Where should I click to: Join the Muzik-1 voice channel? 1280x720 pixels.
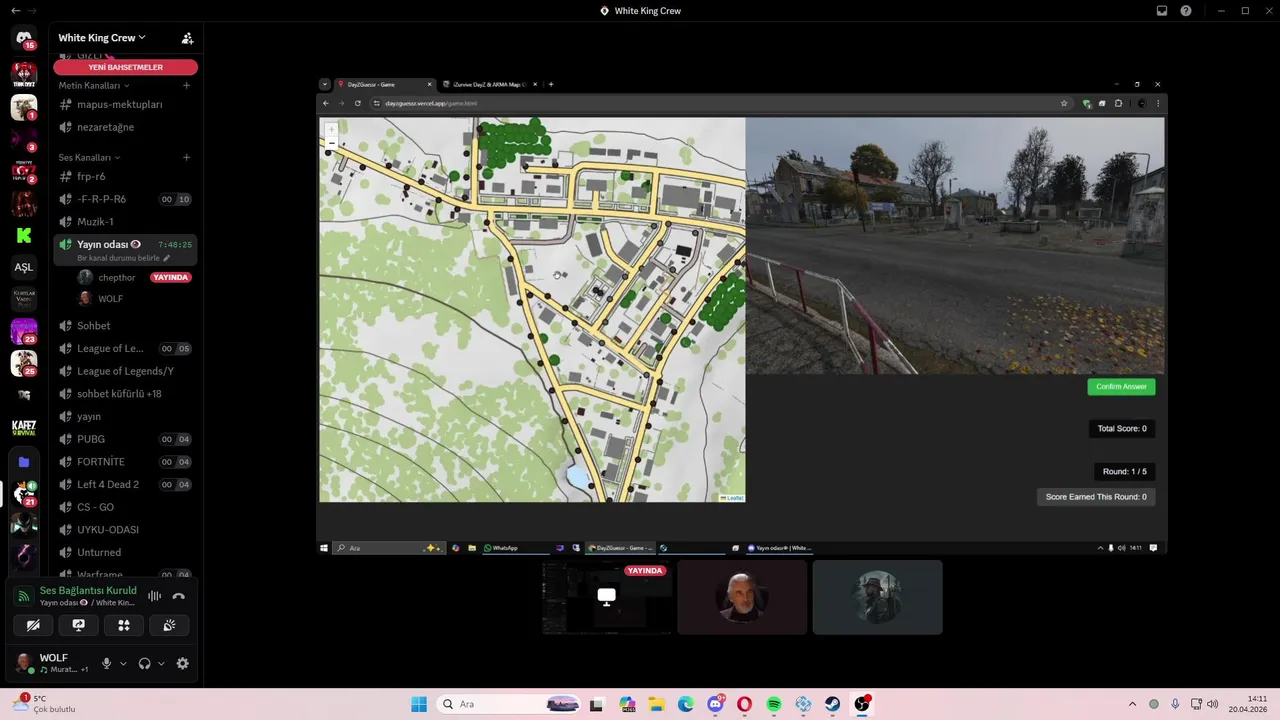(x=125, y=221)
